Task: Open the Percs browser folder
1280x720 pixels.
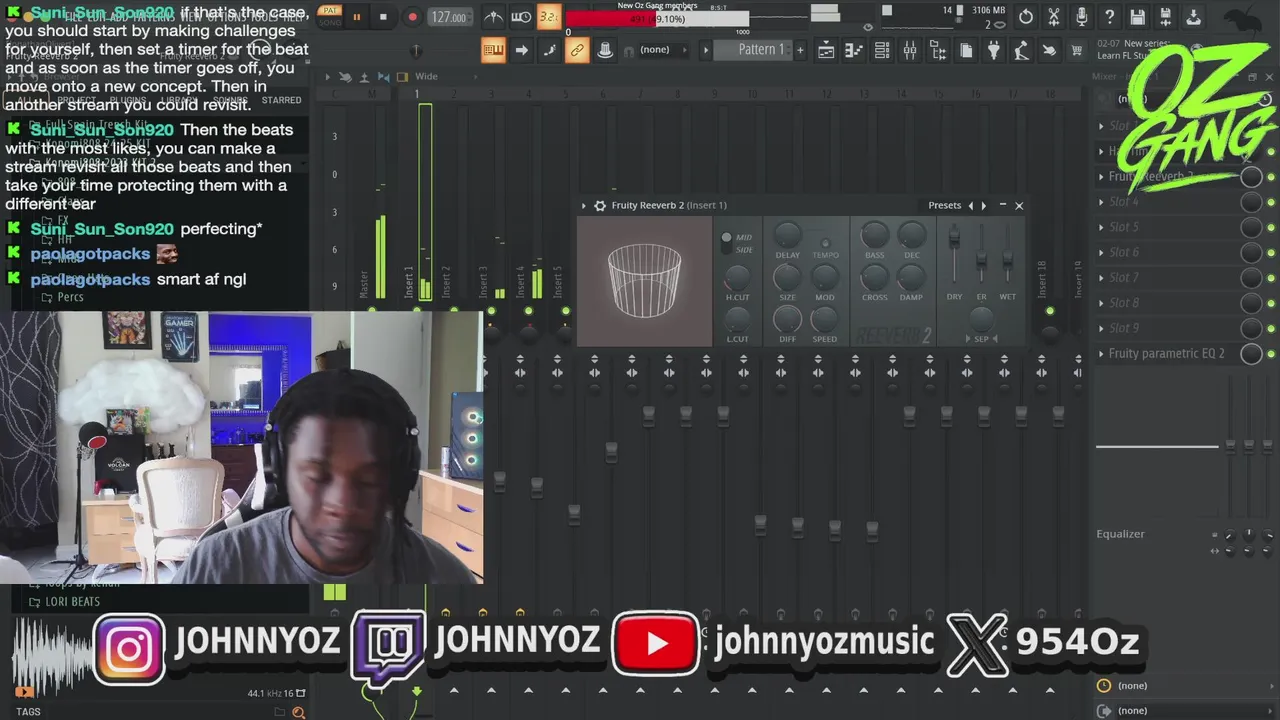Action: point(70,297)
